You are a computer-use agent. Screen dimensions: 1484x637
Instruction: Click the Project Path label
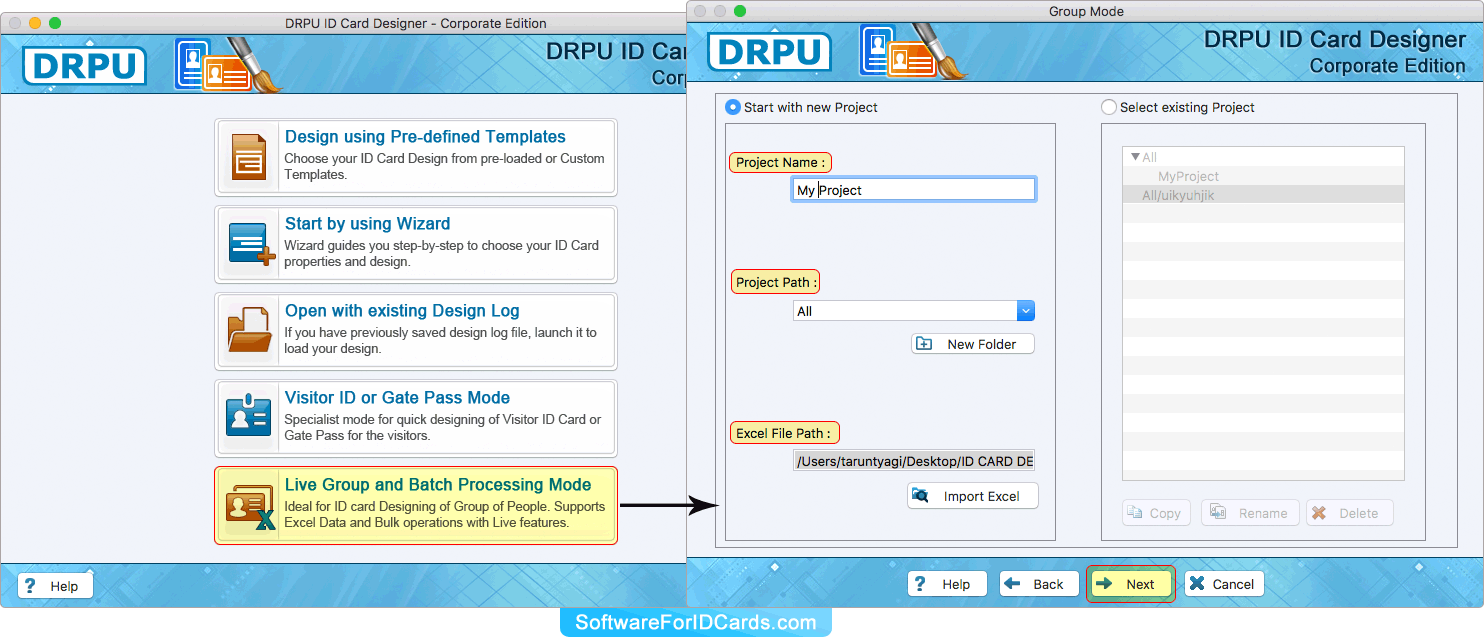(x=776, y=282)
